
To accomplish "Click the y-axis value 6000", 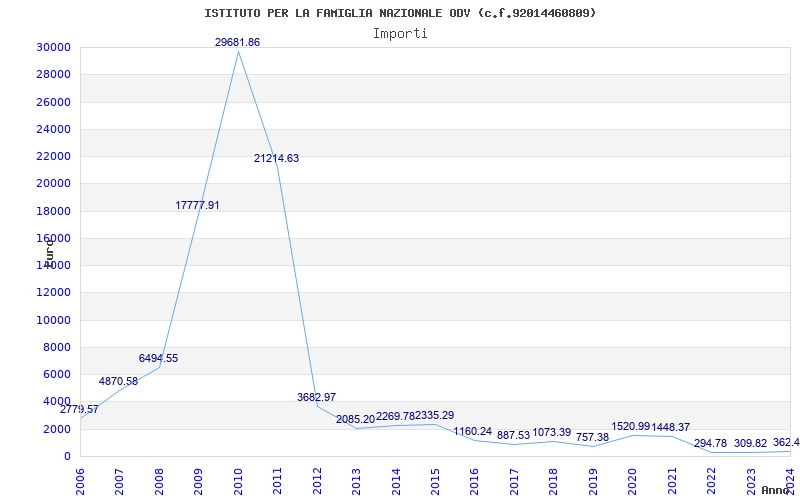I will coord(57,374).
